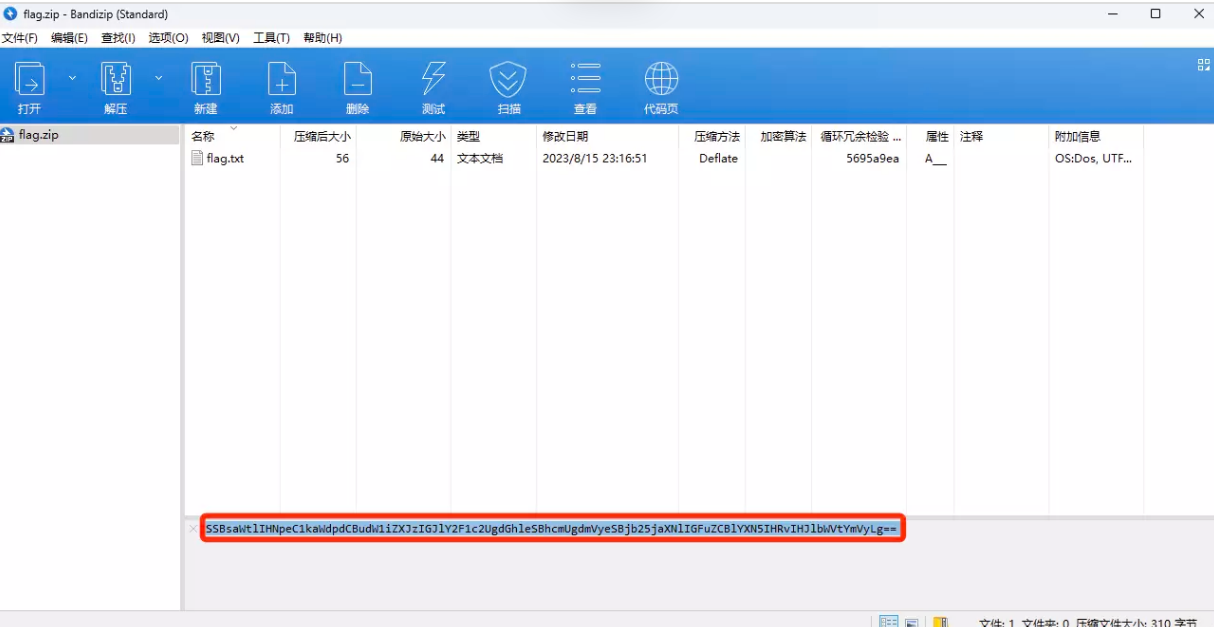Open the 选项(O) menu
Image resolution: width=1214 pixels, height=628 pixels.
pyautogui.click(x=168, y=38)
